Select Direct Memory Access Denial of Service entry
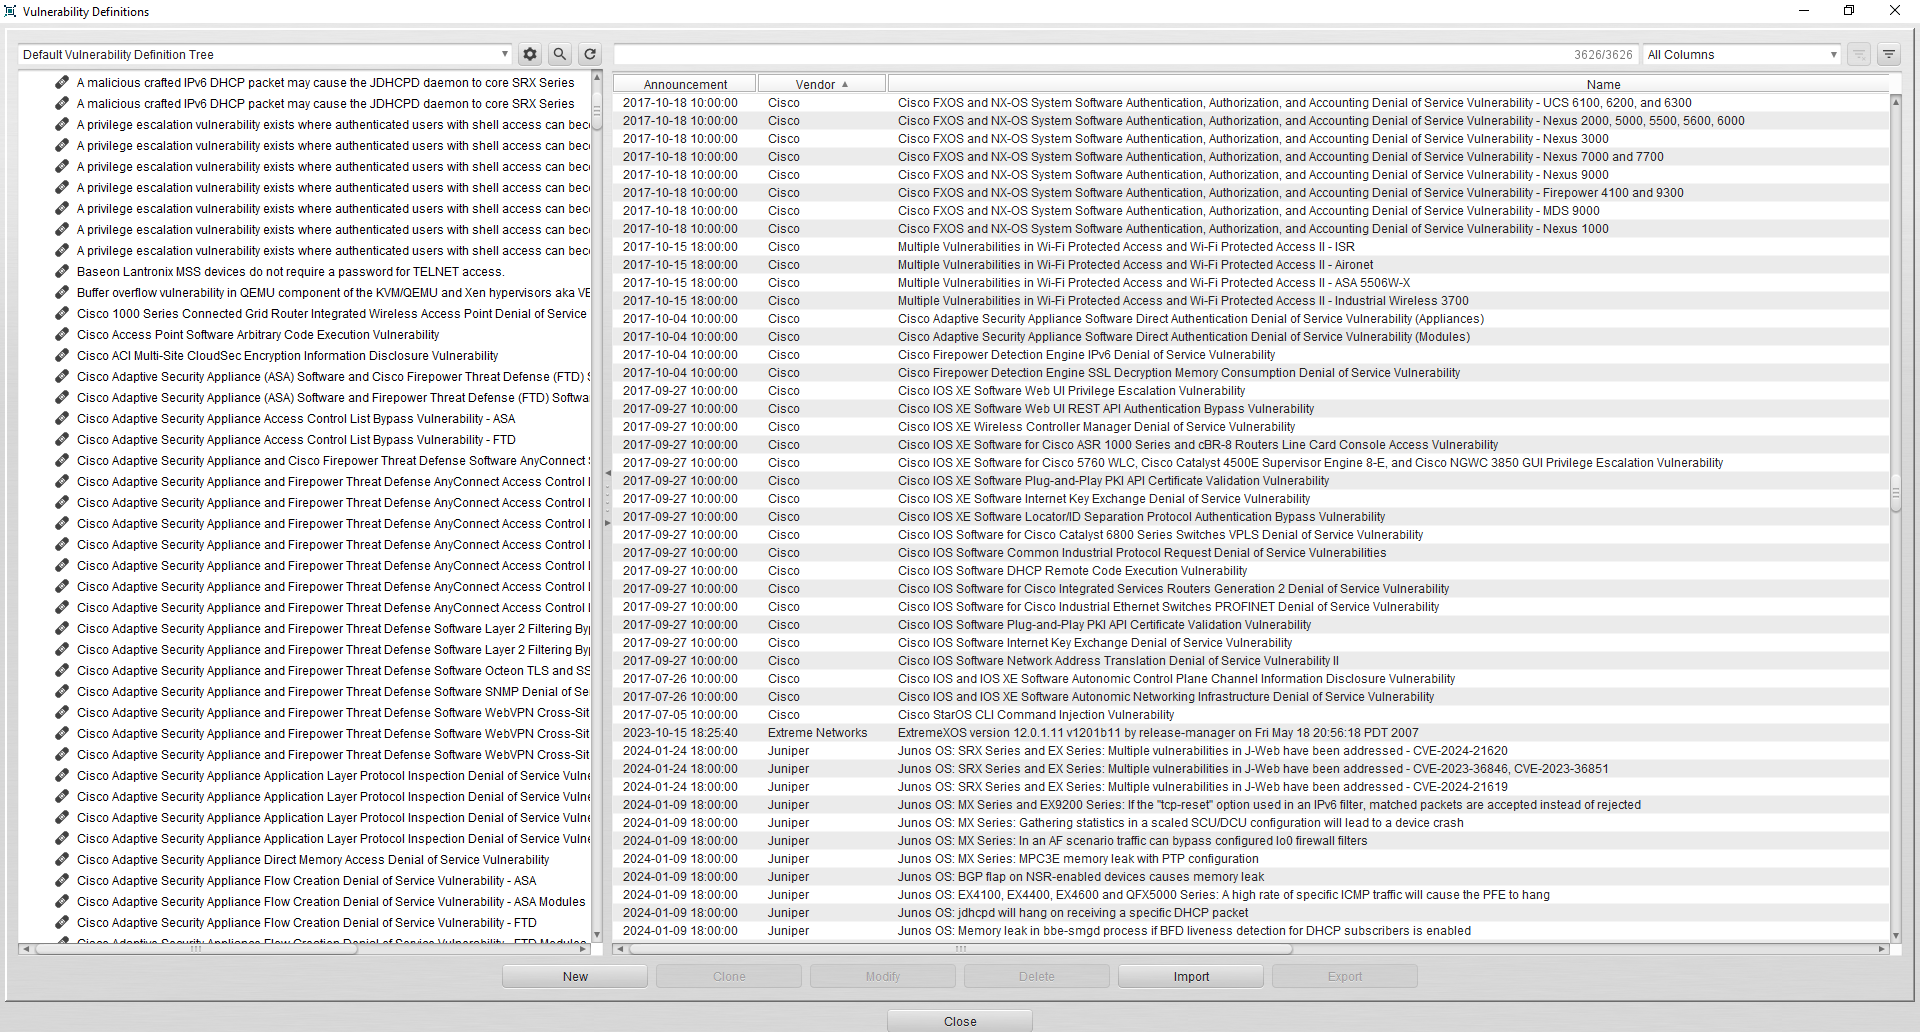Viewport: 1920px width, 1032px height. (x=313, y=860)
